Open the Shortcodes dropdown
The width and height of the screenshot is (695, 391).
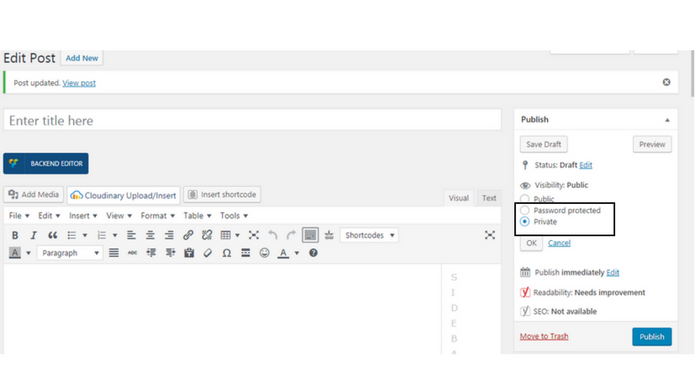pyautogui.click(x=369, y=235)
